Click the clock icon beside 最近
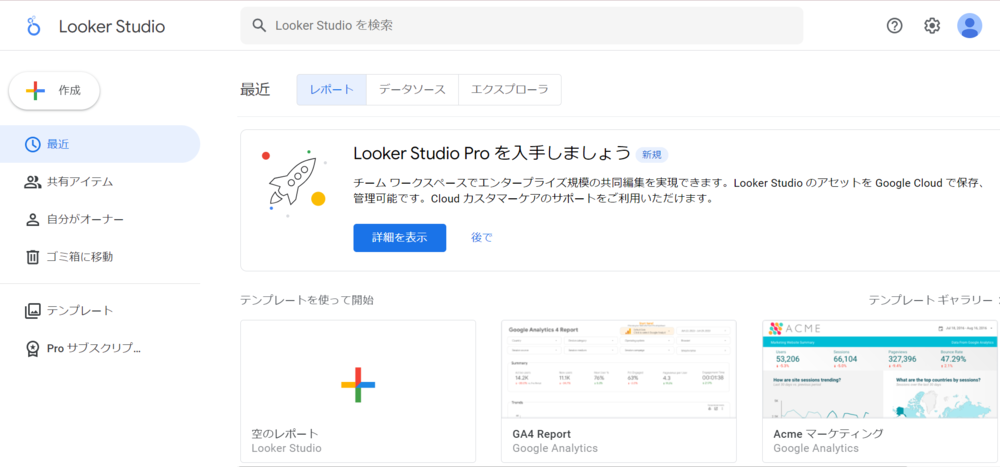This screenshot has width=1000, height=467. click(32, 144)
